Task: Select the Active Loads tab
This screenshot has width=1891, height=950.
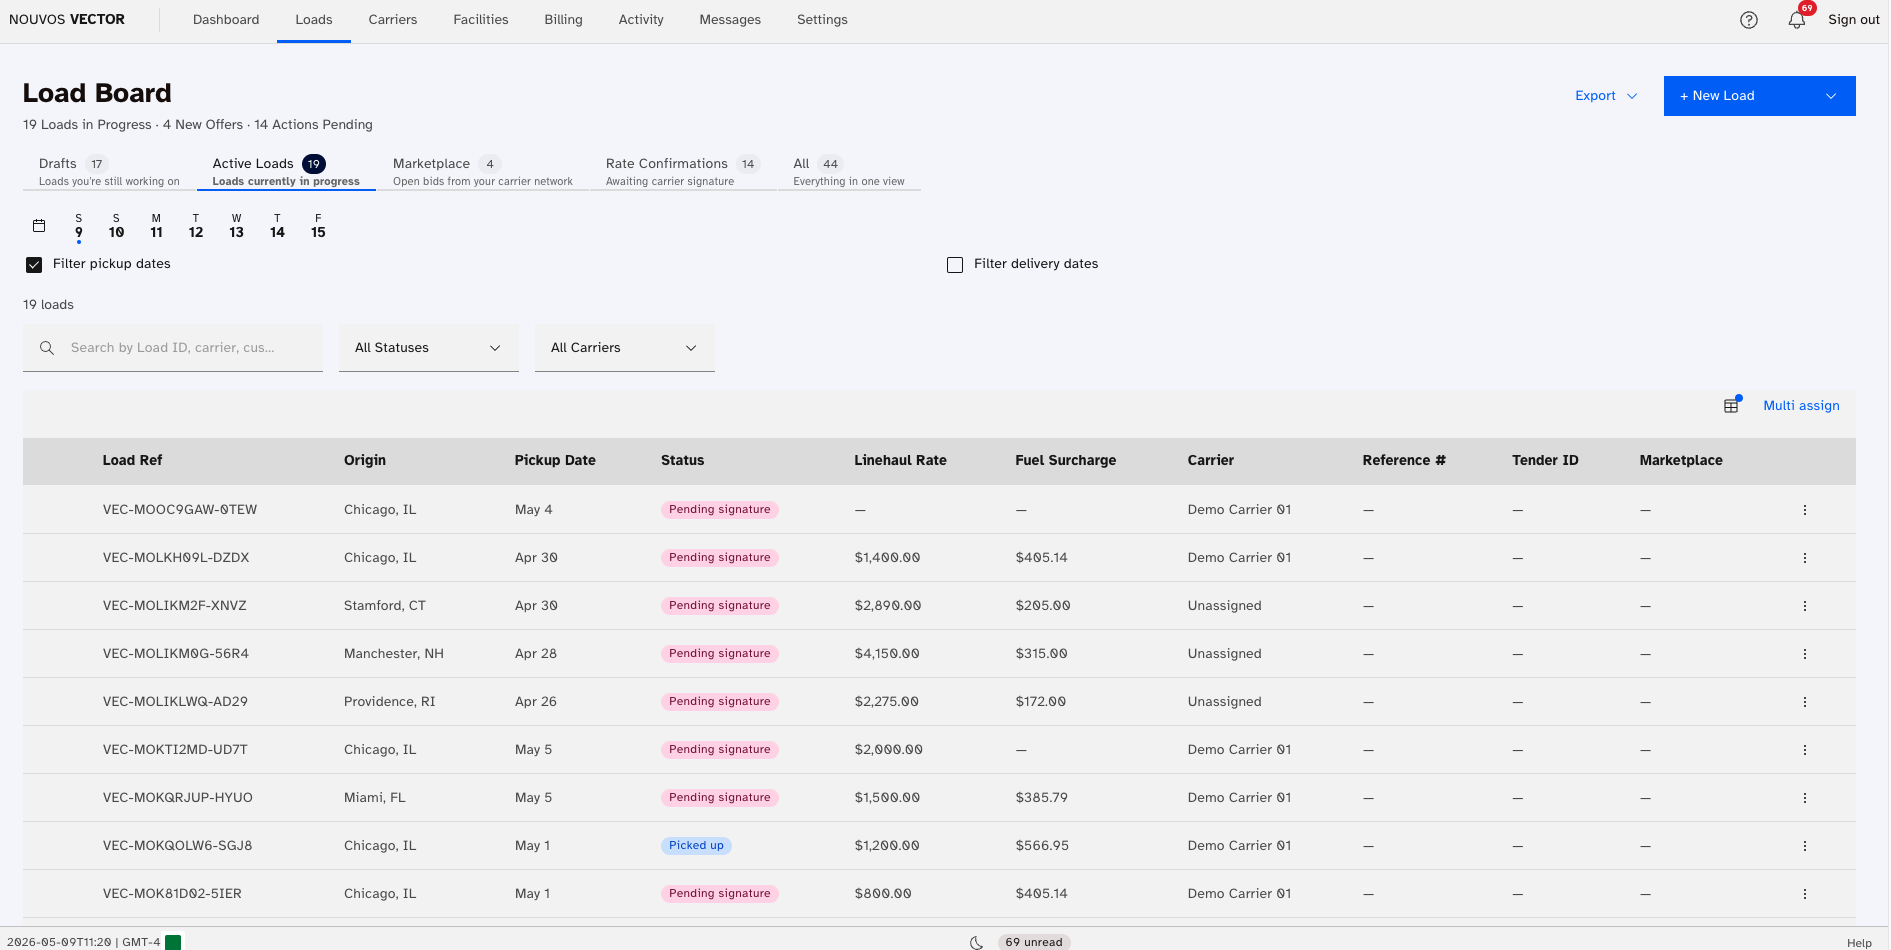Action: coord(286,171)
